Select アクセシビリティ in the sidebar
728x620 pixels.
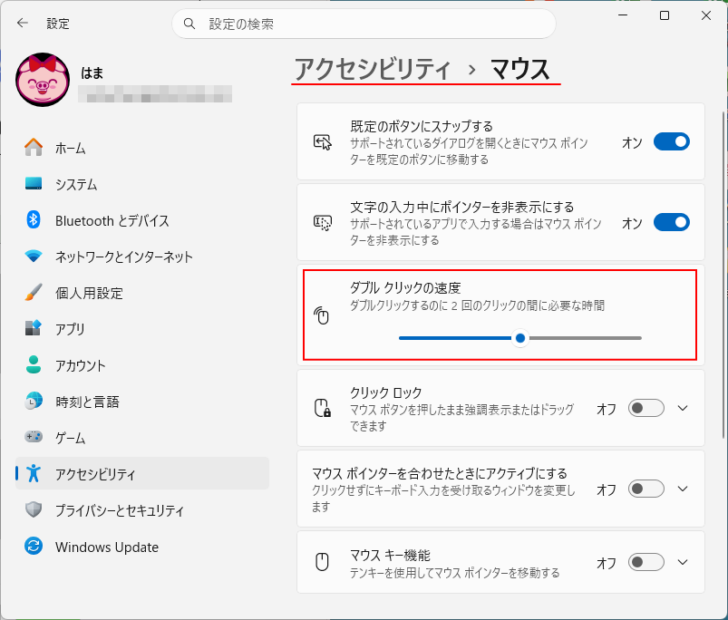click(x=142, y=473)
